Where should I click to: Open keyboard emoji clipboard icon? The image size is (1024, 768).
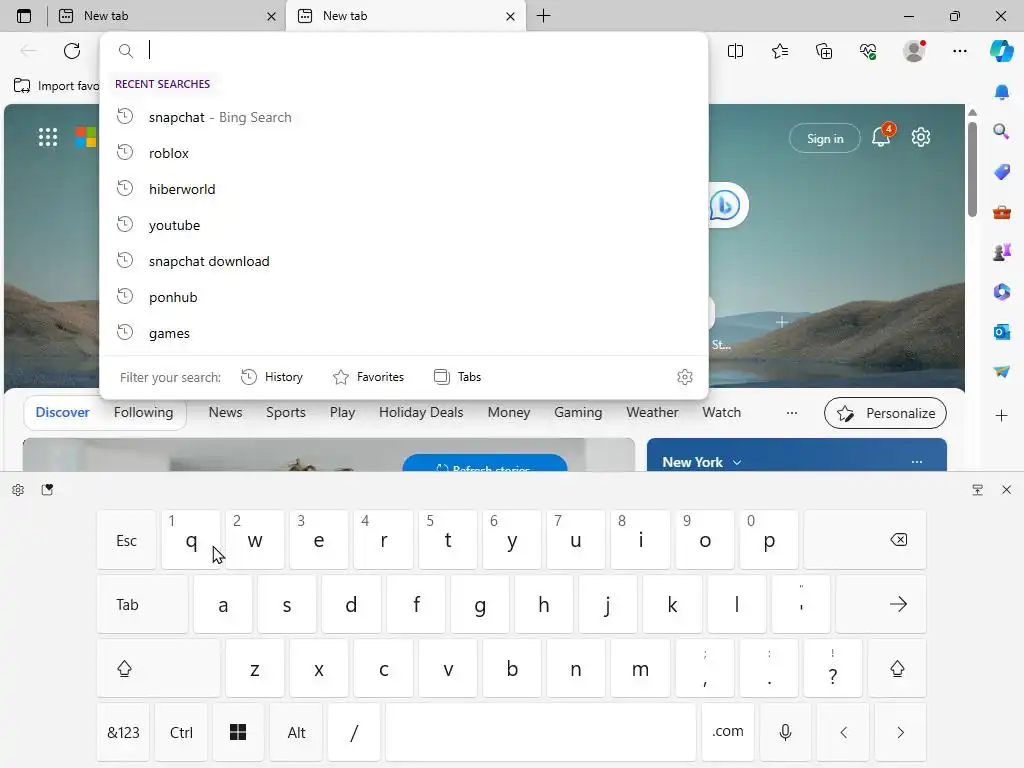pyautogui.click(x=47, y=490)
